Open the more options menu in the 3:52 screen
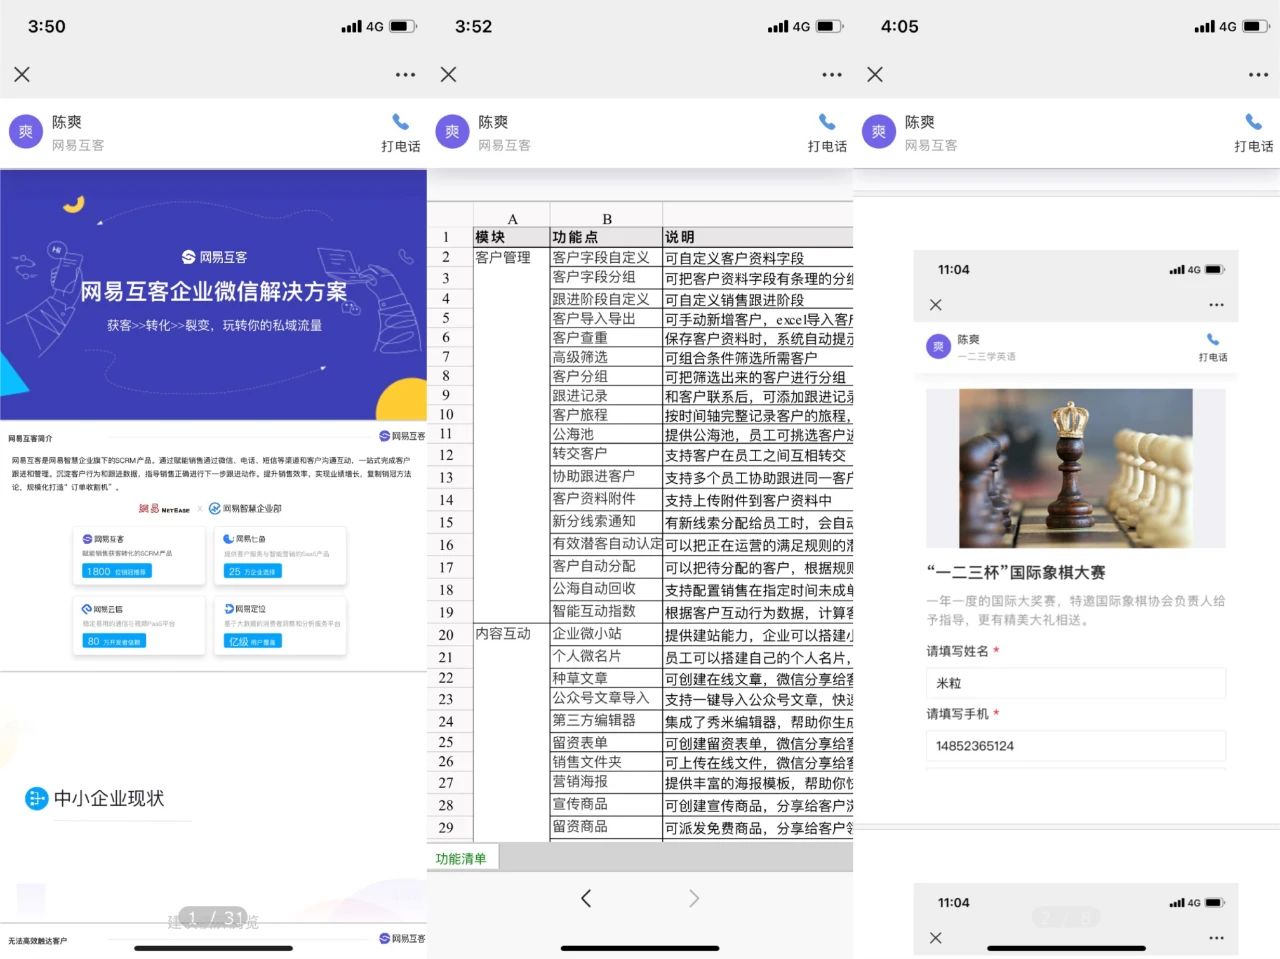The width and height of the screenshot is (1280, 959). [x=832, y=74]
